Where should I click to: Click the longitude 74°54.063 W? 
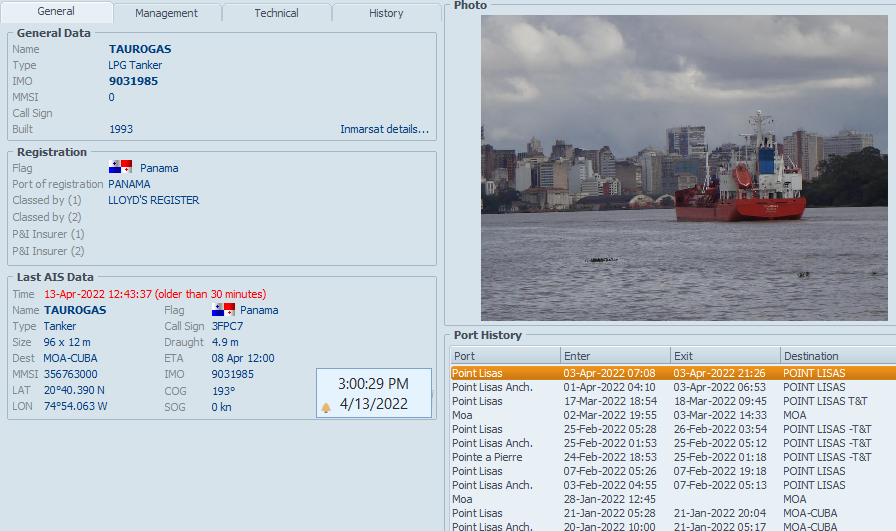pyautogui.click(x=75, y=406)
